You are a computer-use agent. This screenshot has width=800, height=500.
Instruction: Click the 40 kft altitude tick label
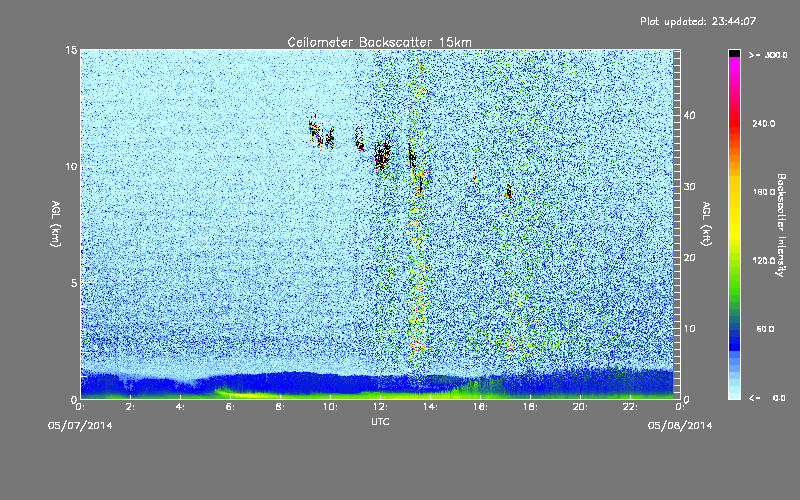[689, 115]
